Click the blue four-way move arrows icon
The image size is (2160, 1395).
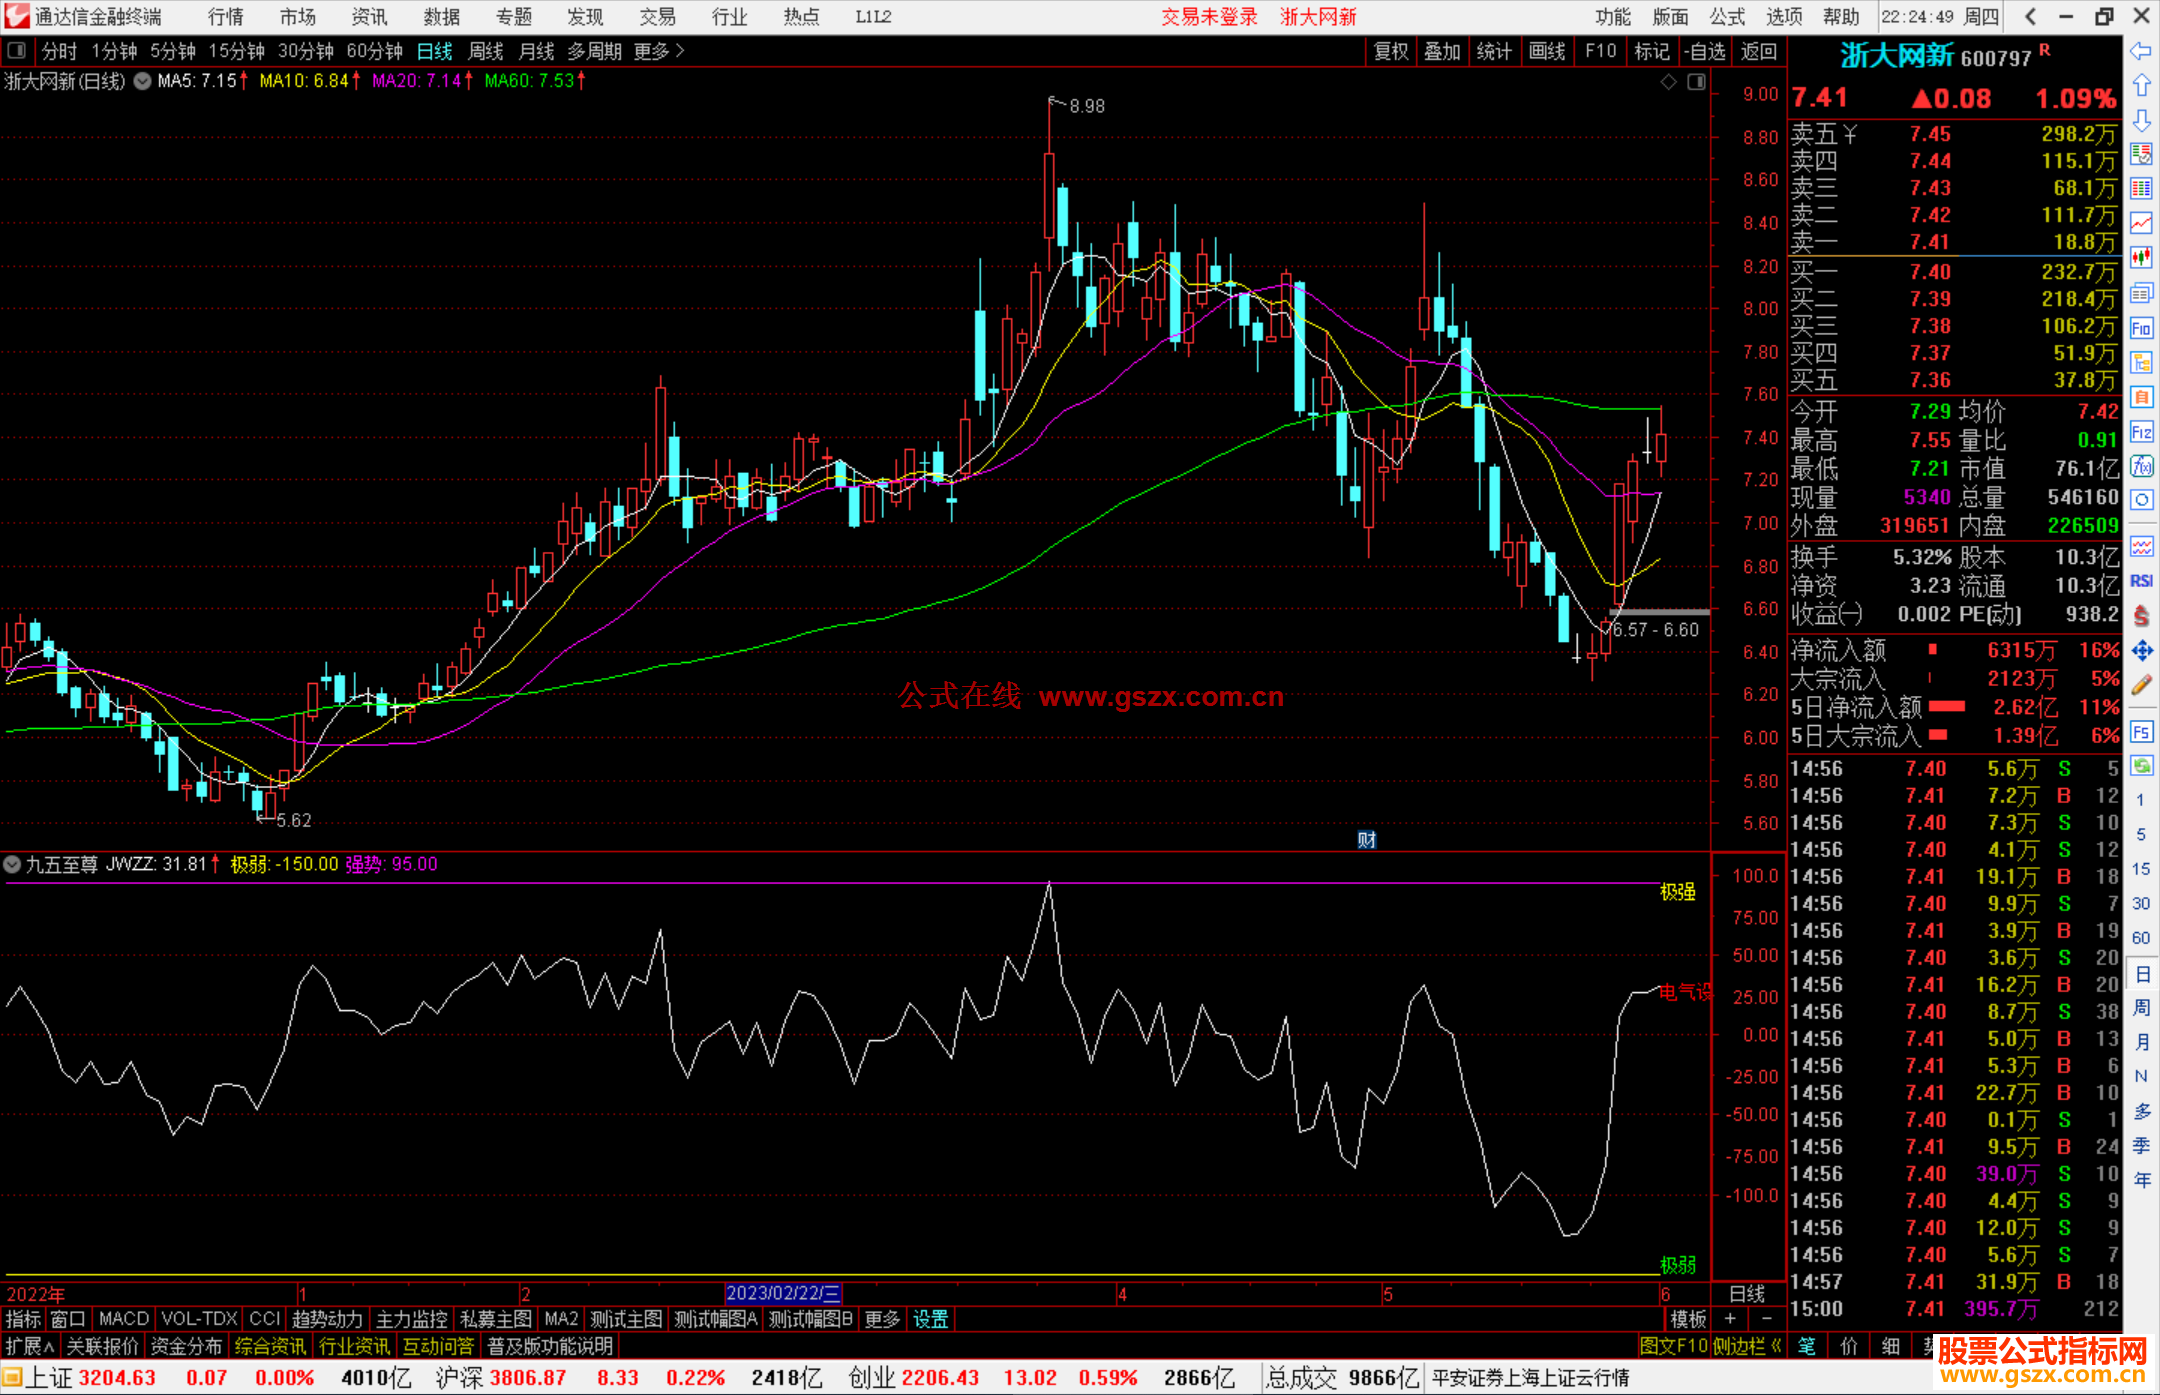(x=2141, y=651)
